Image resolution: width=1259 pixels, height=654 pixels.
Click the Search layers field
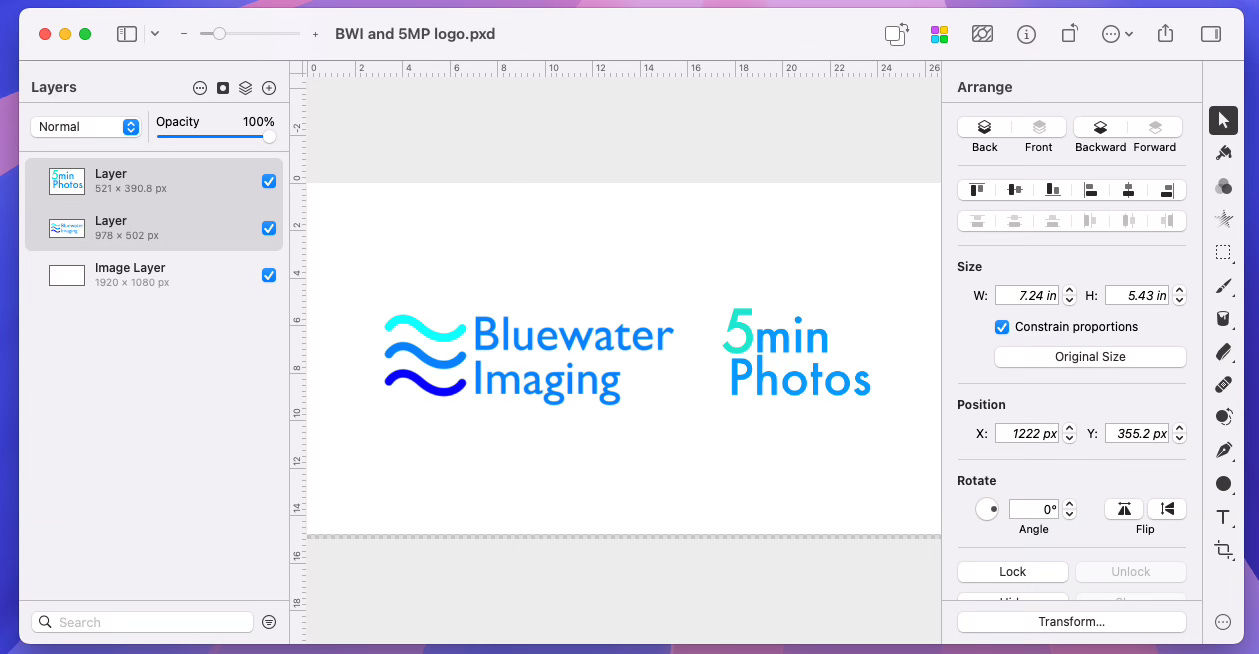click(x=142, y=622)
